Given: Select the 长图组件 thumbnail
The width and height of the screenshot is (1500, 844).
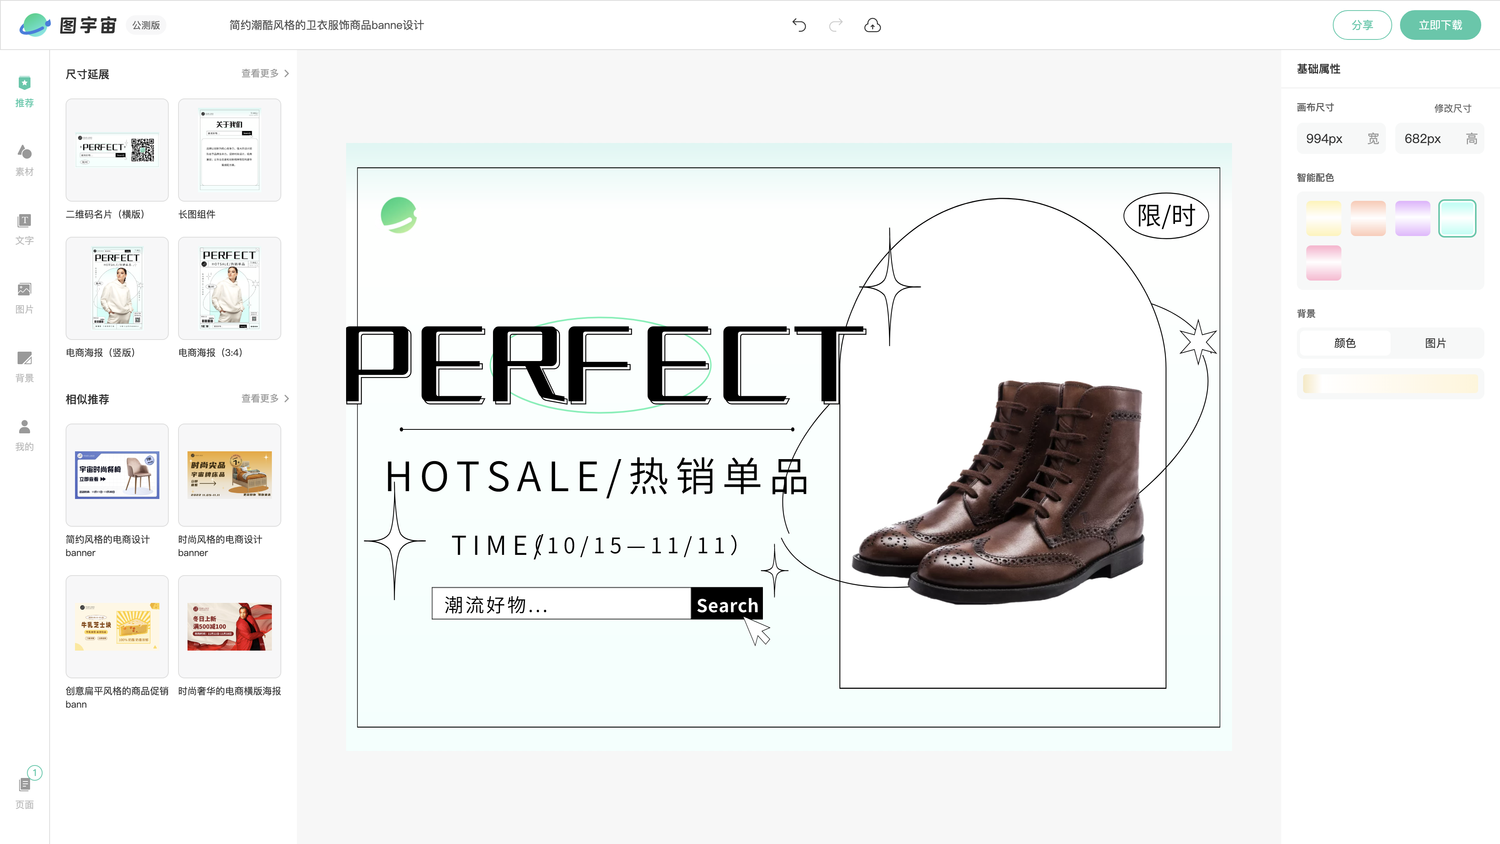Looking at the screenshot, I should [229, 150].
